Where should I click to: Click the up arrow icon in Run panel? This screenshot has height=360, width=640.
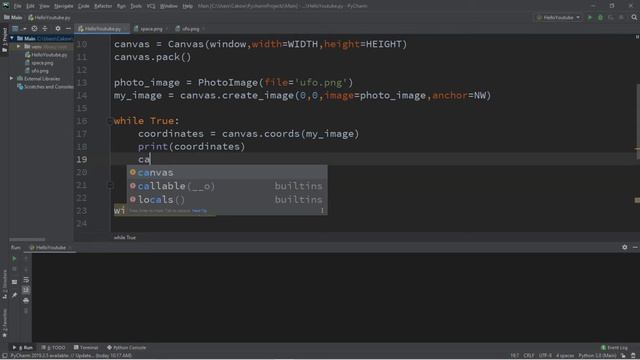point(26,258)
